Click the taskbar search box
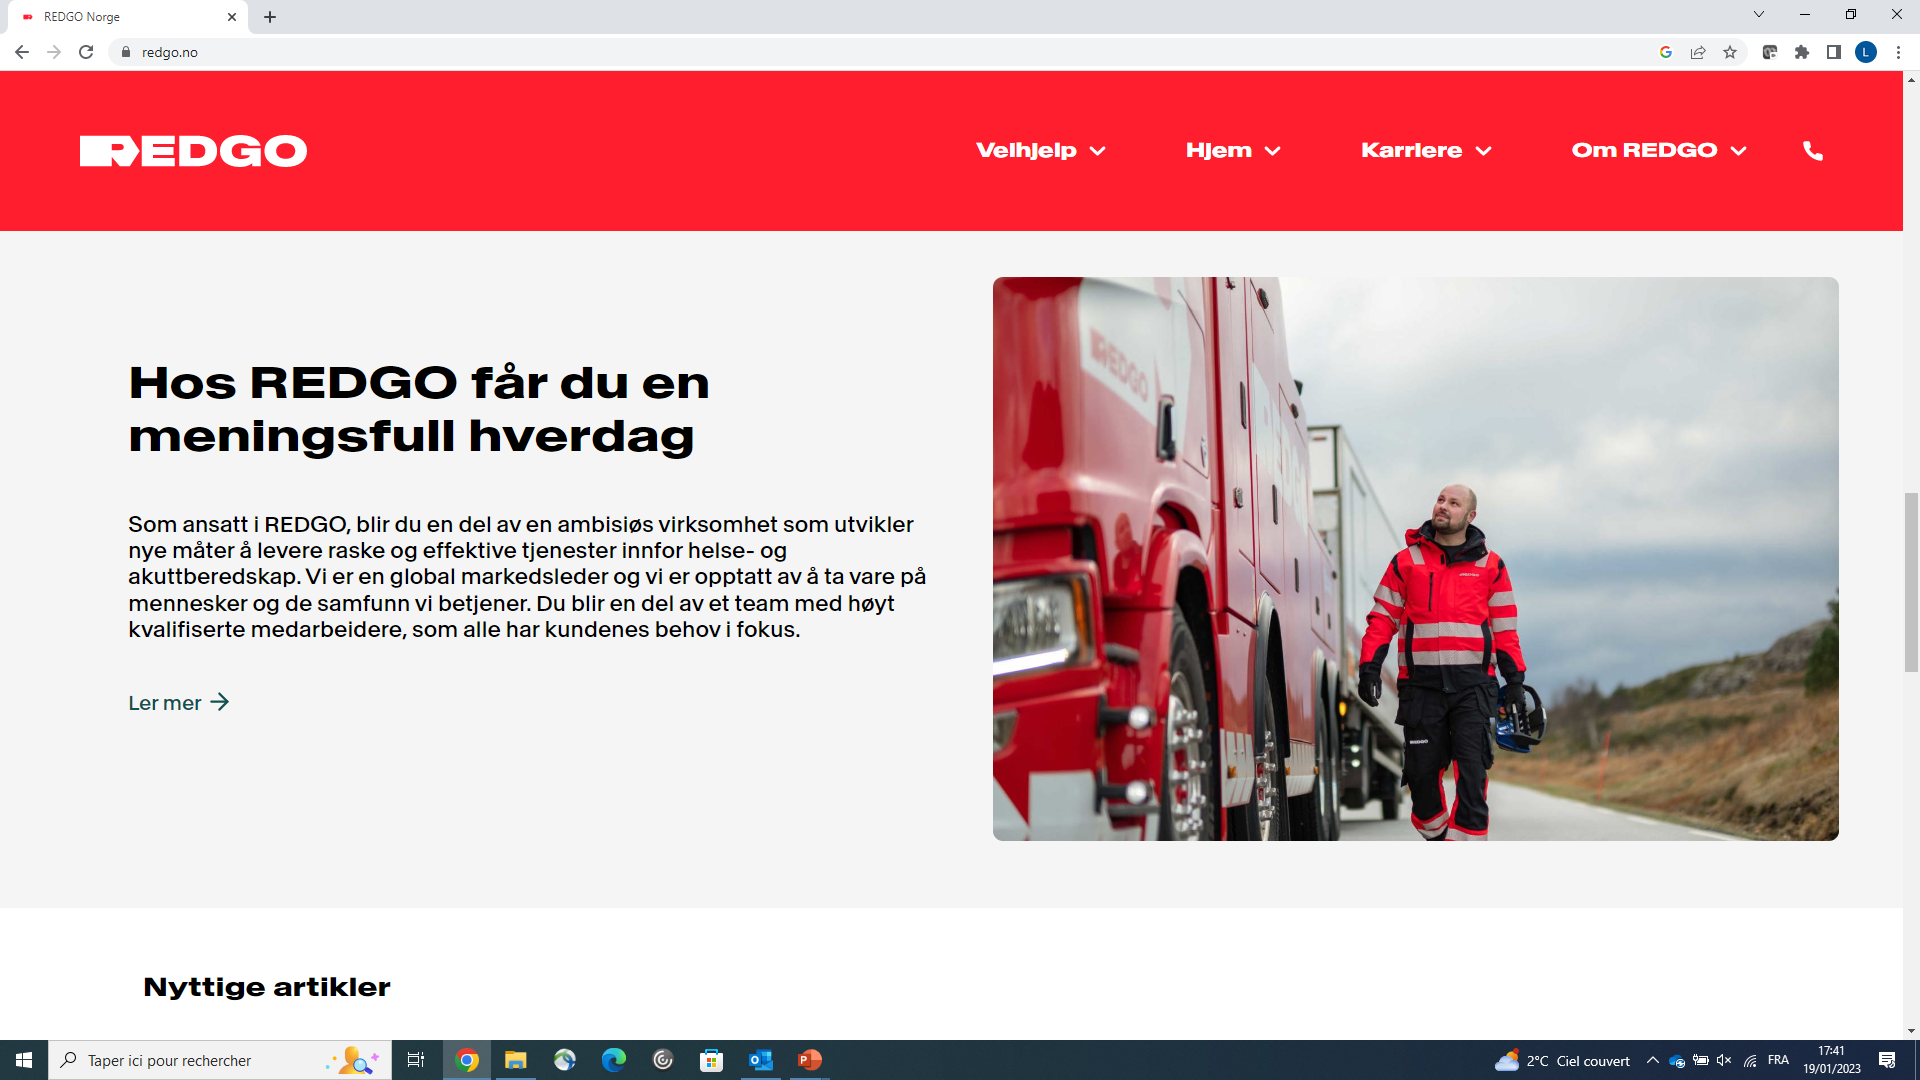Screen dimensions: 1920x1080 (x=220, y=1060)
